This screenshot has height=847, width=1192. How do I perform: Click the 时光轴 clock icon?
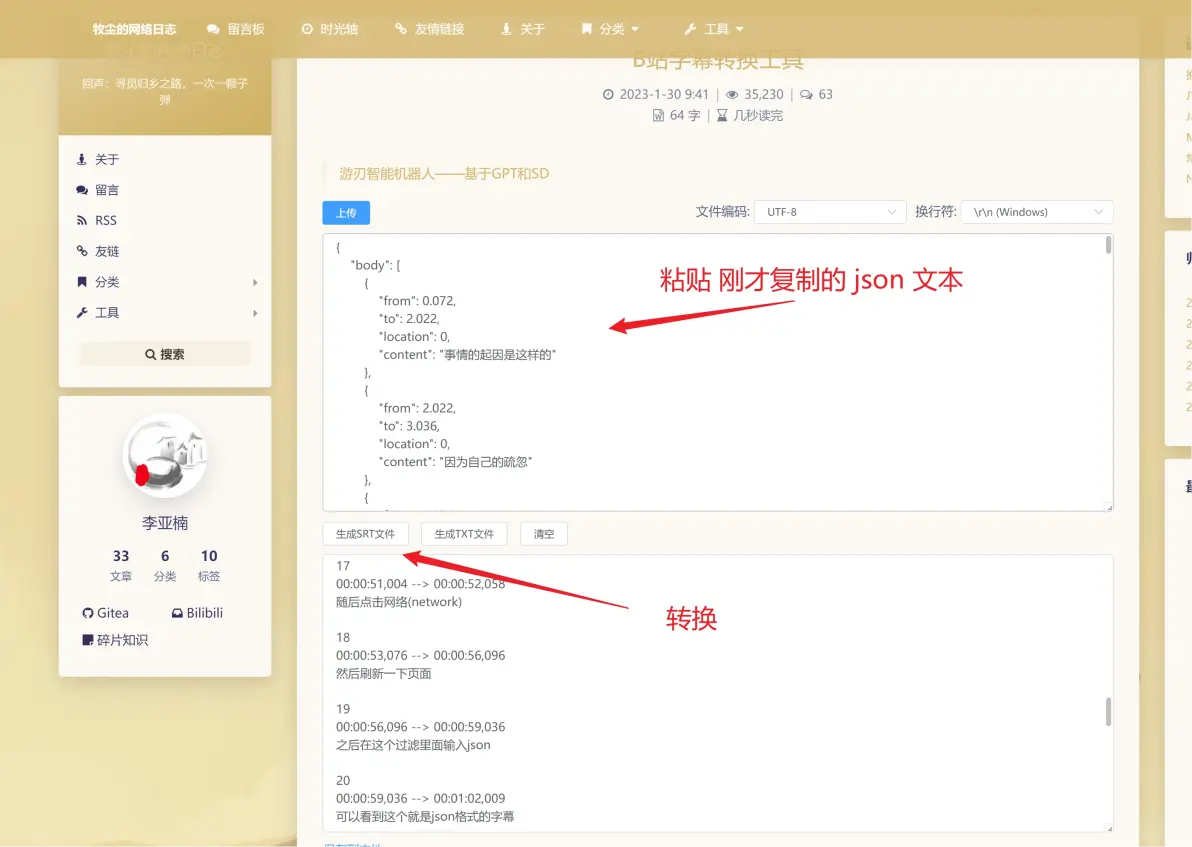[307, 29]
